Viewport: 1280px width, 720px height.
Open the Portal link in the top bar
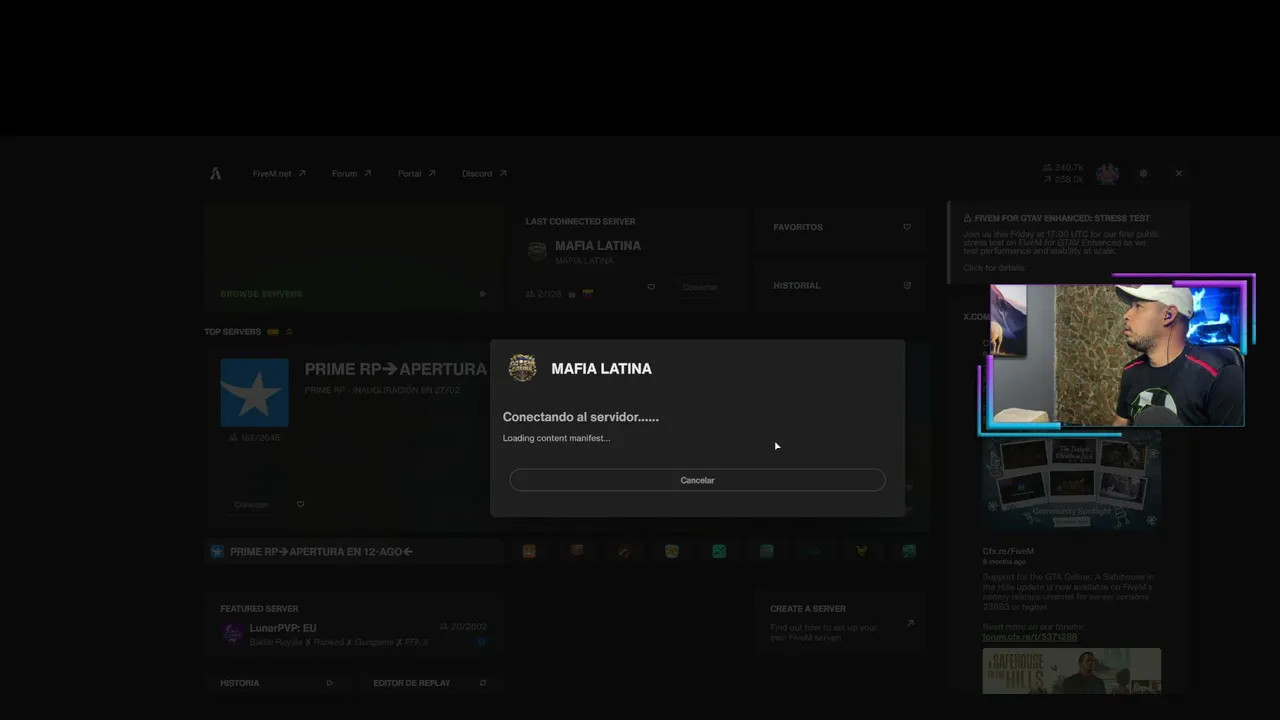416,174
